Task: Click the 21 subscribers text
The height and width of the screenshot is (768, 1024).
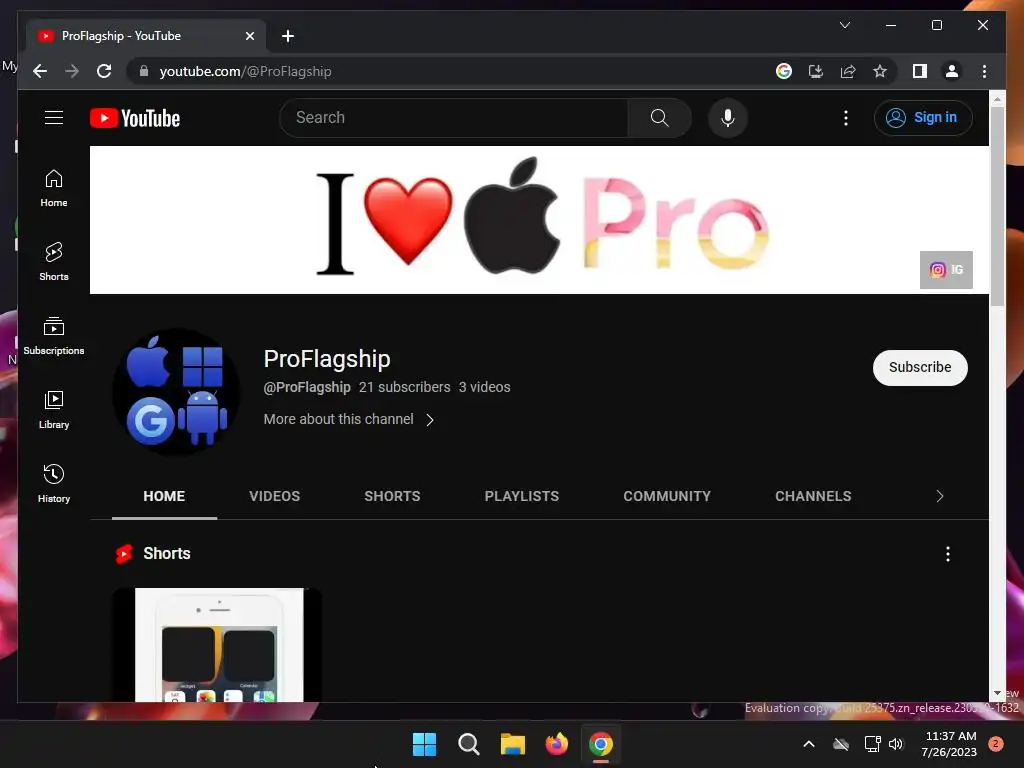Action: tap(404, 387)
